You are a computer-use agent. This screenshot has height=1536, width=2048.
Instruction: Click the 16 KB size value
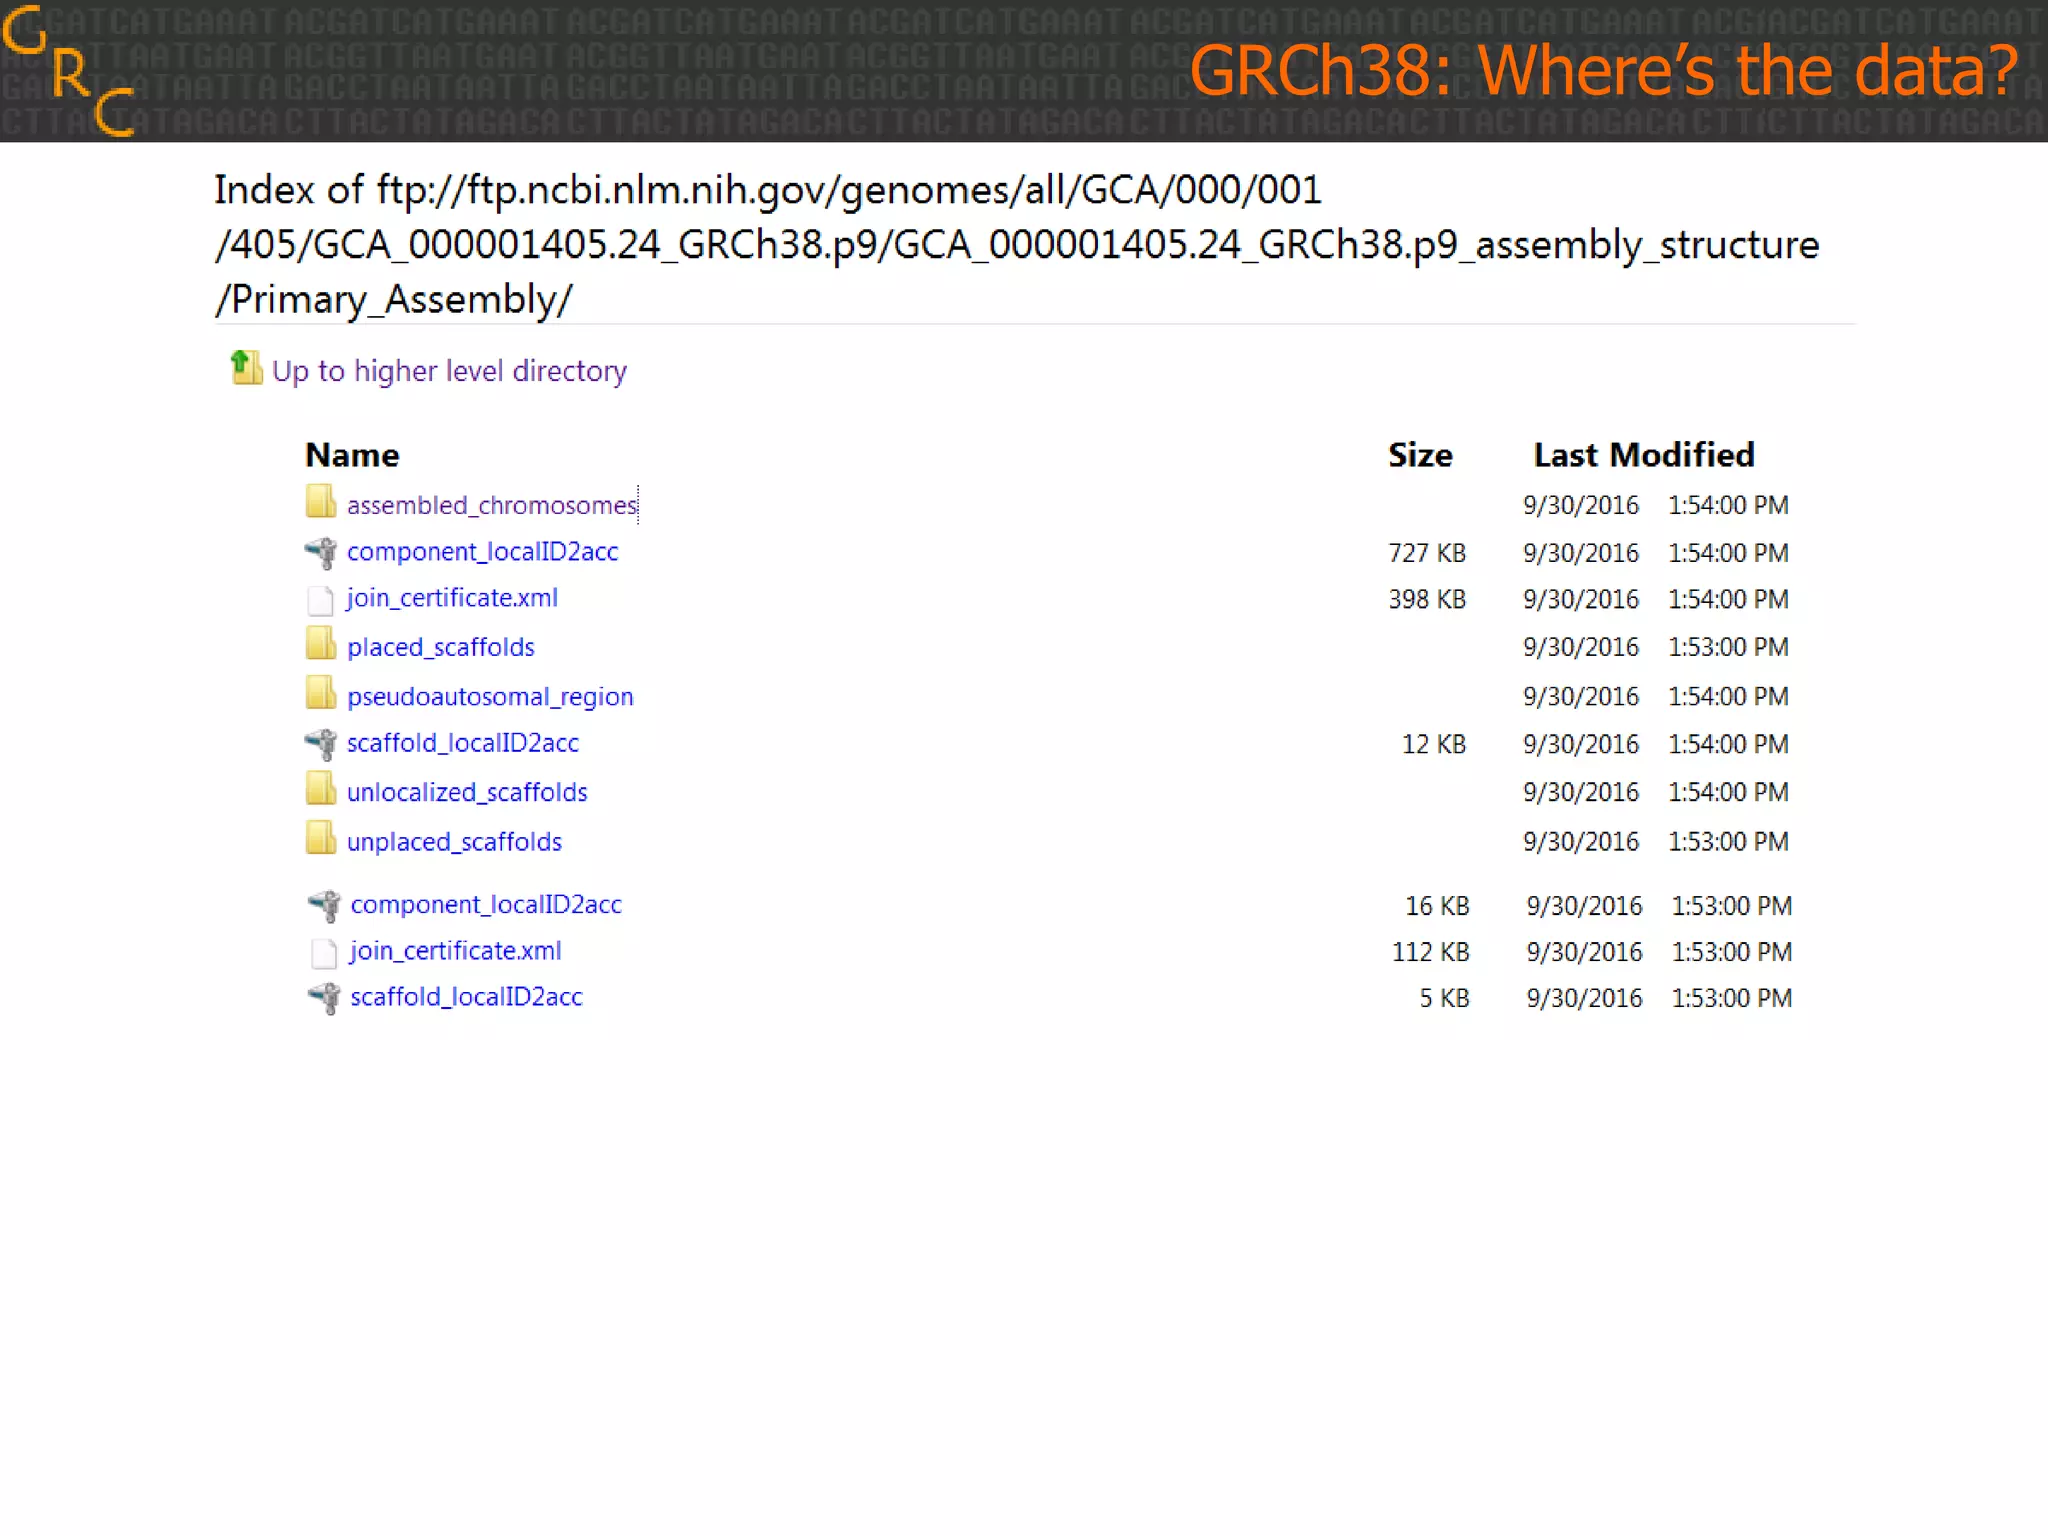[x=1438, y=906]
